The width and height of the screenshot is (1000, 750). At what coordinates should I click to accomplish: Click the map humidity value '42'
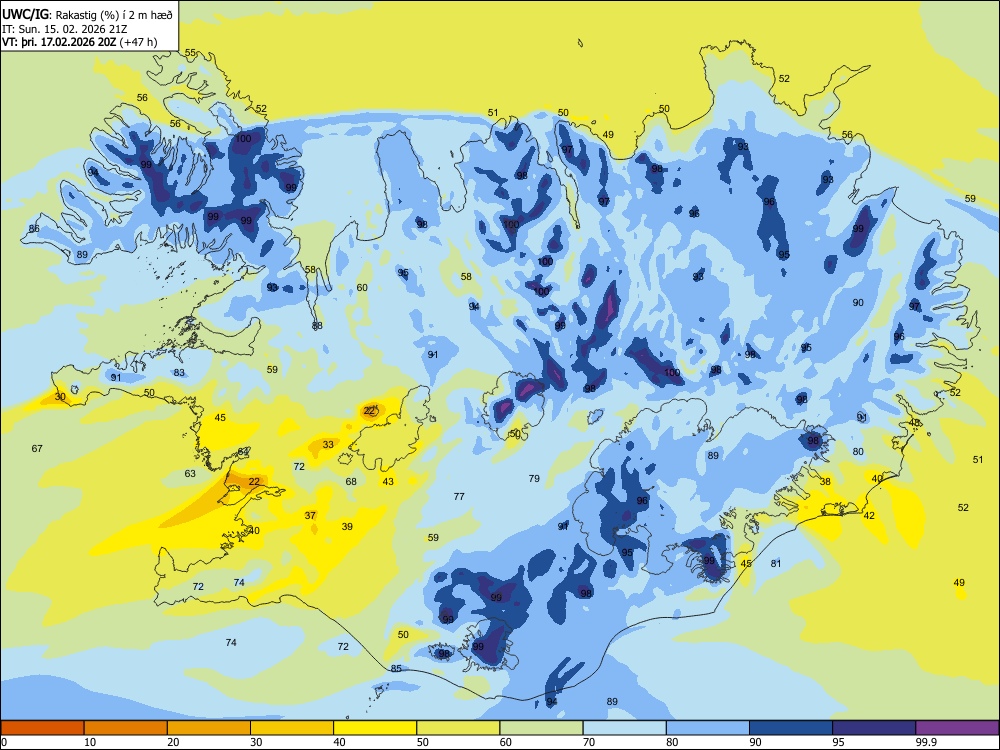(x=869, y=515)
